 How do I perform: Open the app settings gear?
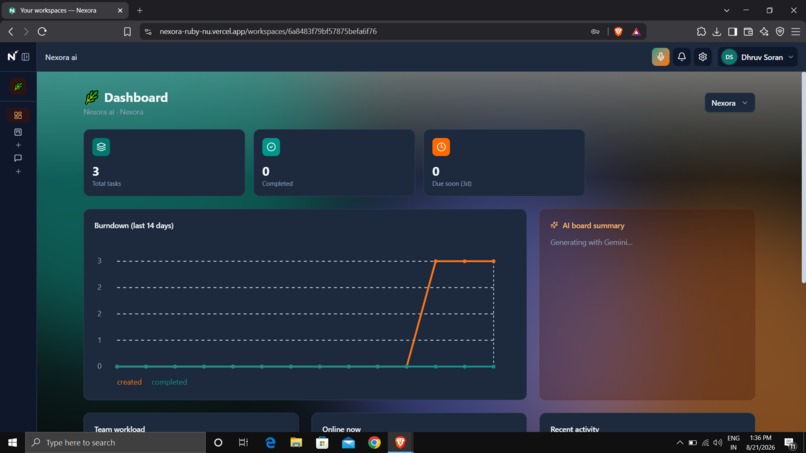703,57
